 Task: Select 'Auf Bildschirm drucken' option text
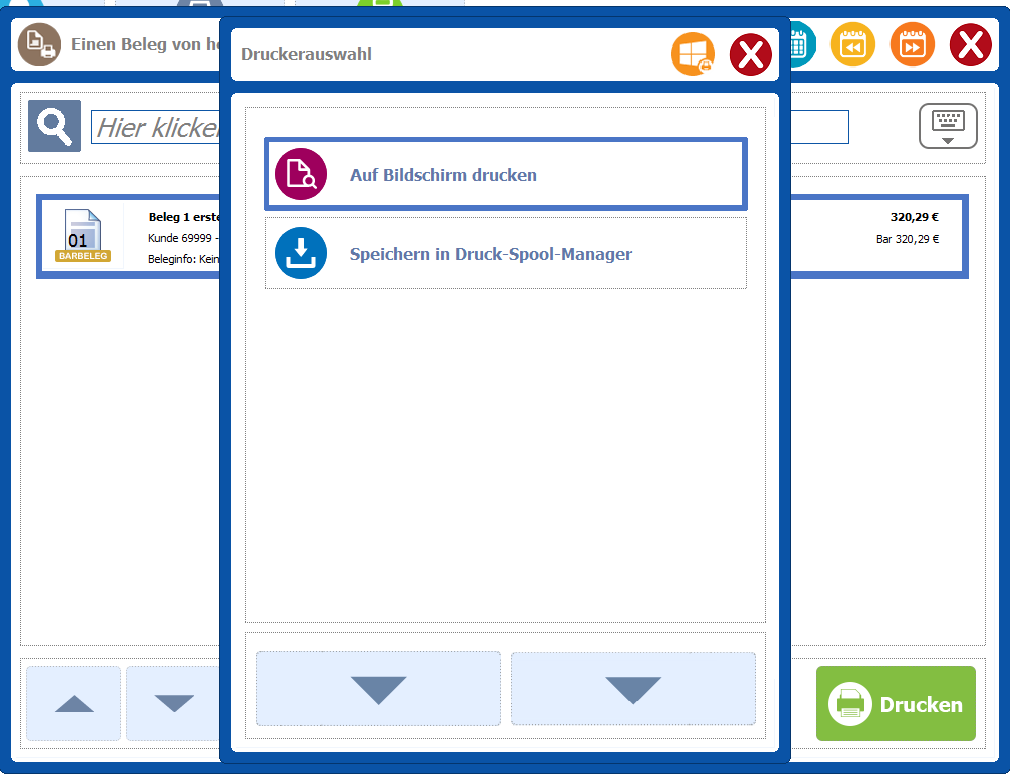(x=443, y=175)
